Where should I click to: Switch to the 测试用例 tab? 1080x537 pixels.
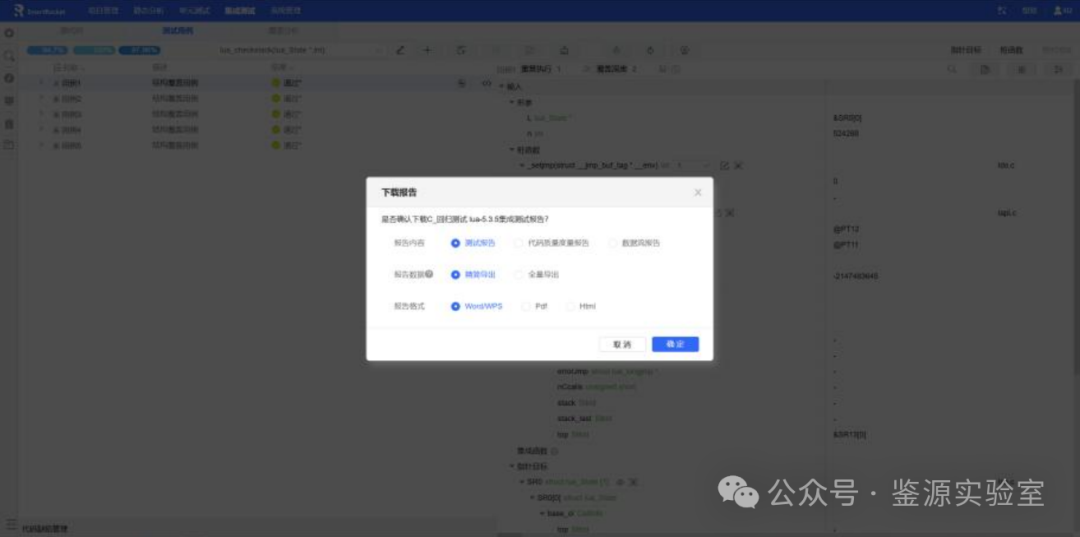pos(178,31)
